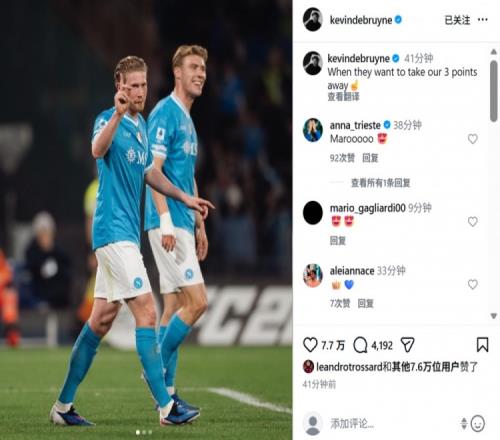500x440 pixels.
Task: Reply to anna_trieste's comment via 回复
Action: (x=370, y=158)
